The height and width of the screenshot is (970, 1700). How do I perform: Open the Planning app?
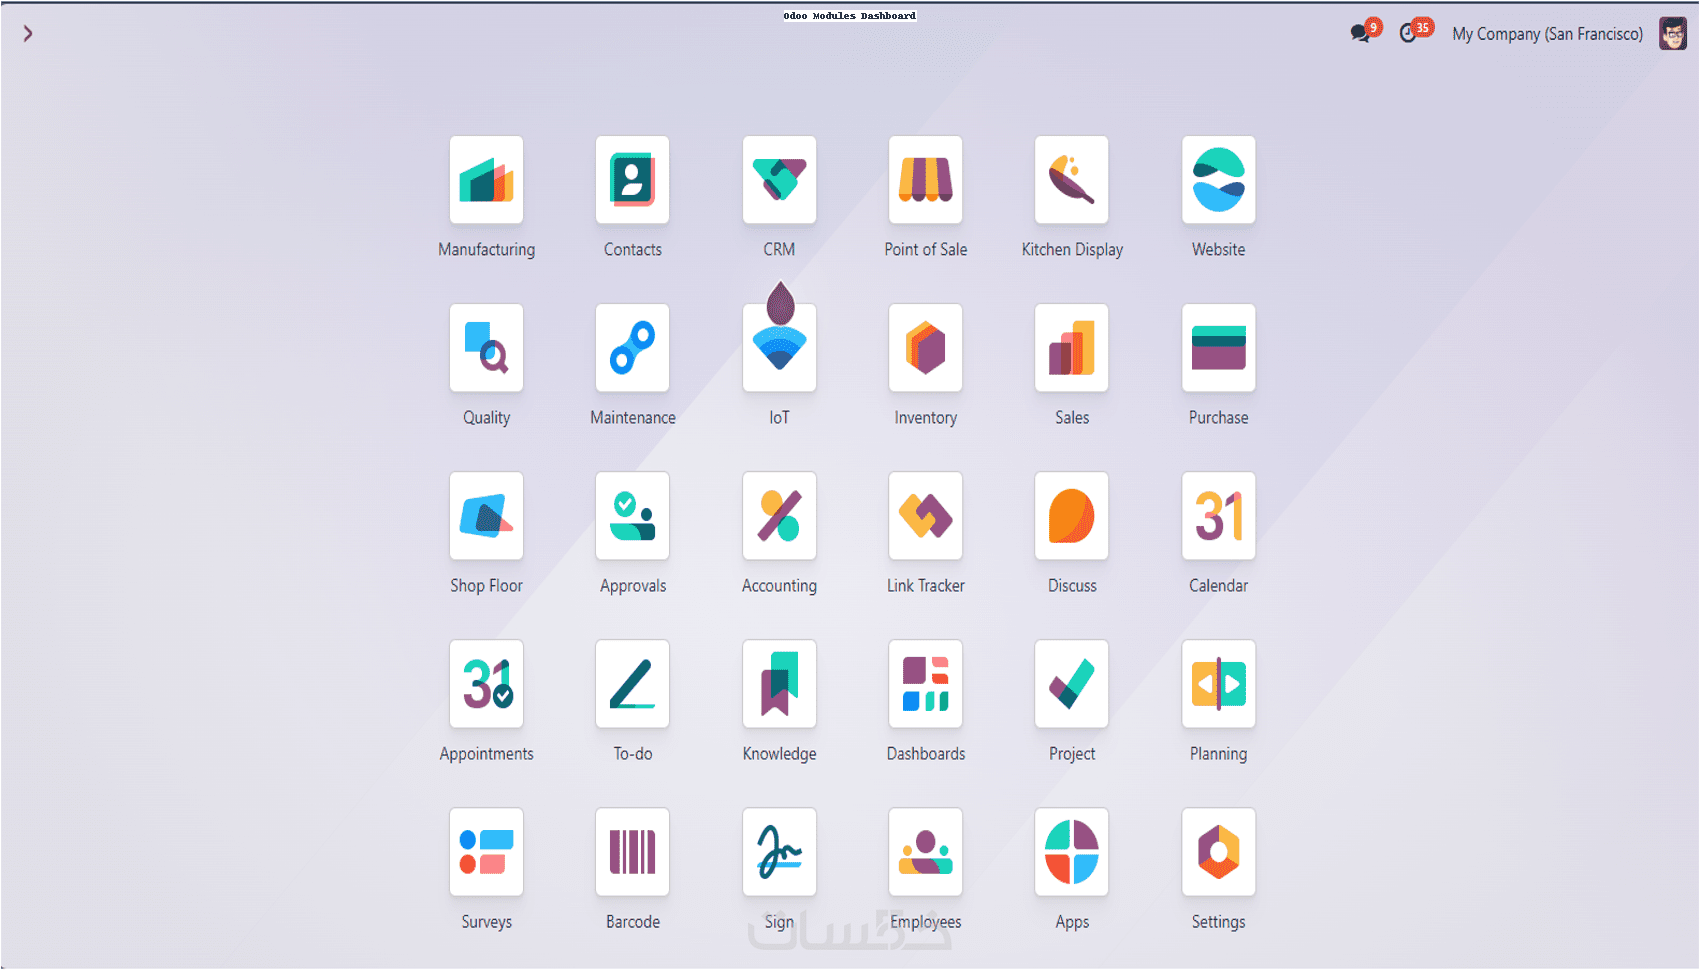(1218, 684)
